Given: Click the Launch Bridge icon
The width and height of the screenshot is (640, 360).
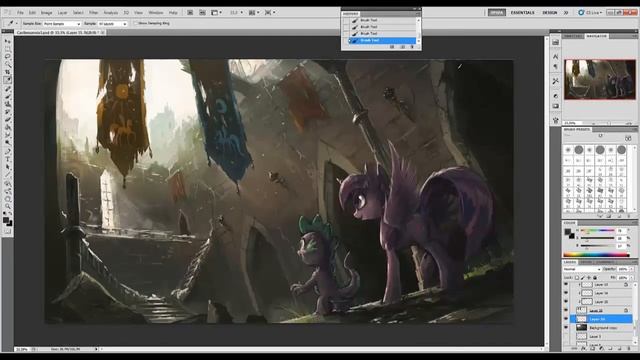Looking at the screenshot, I should pyautogui.click(x=190, y=13).
